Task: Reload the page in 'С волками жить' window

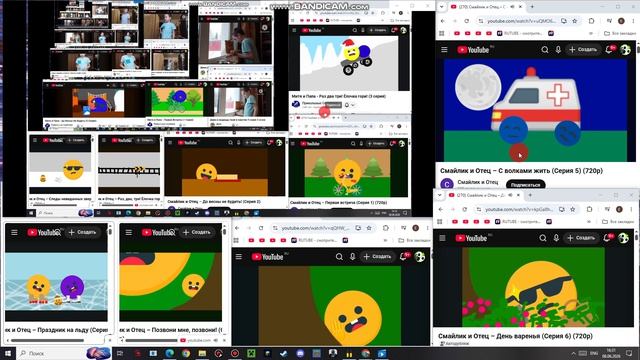Action: click(x=467, y=21)
